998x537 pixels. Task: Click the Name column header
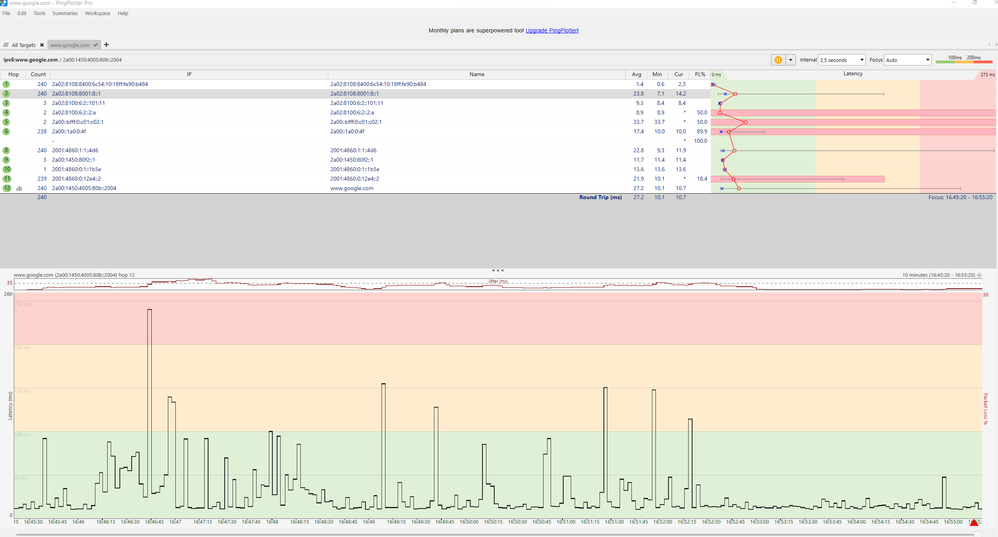(477, 74)
